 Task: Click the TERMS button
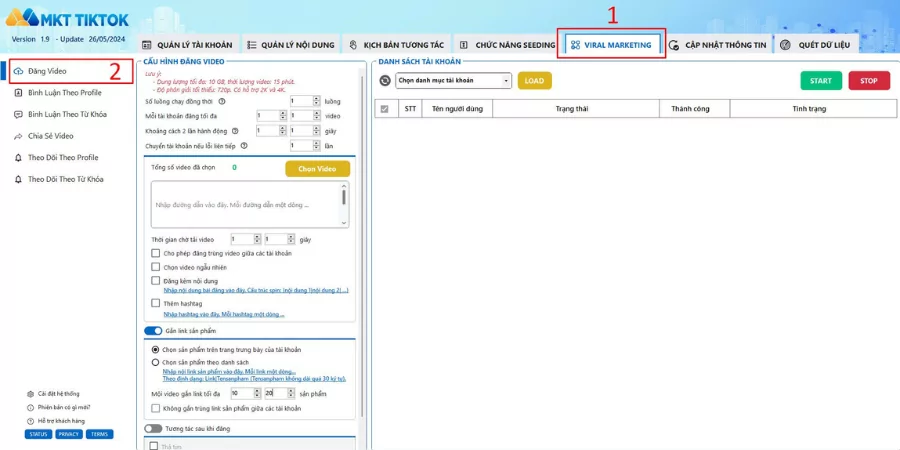click(100, 435)
